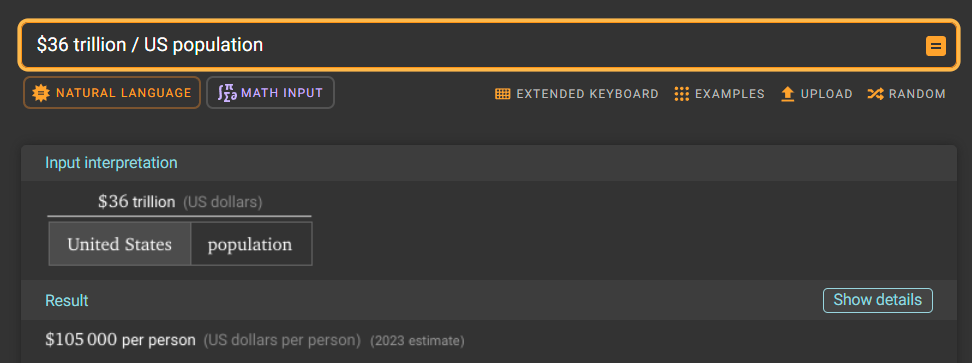Click the $36 trillion numerator text

point(136,202)
